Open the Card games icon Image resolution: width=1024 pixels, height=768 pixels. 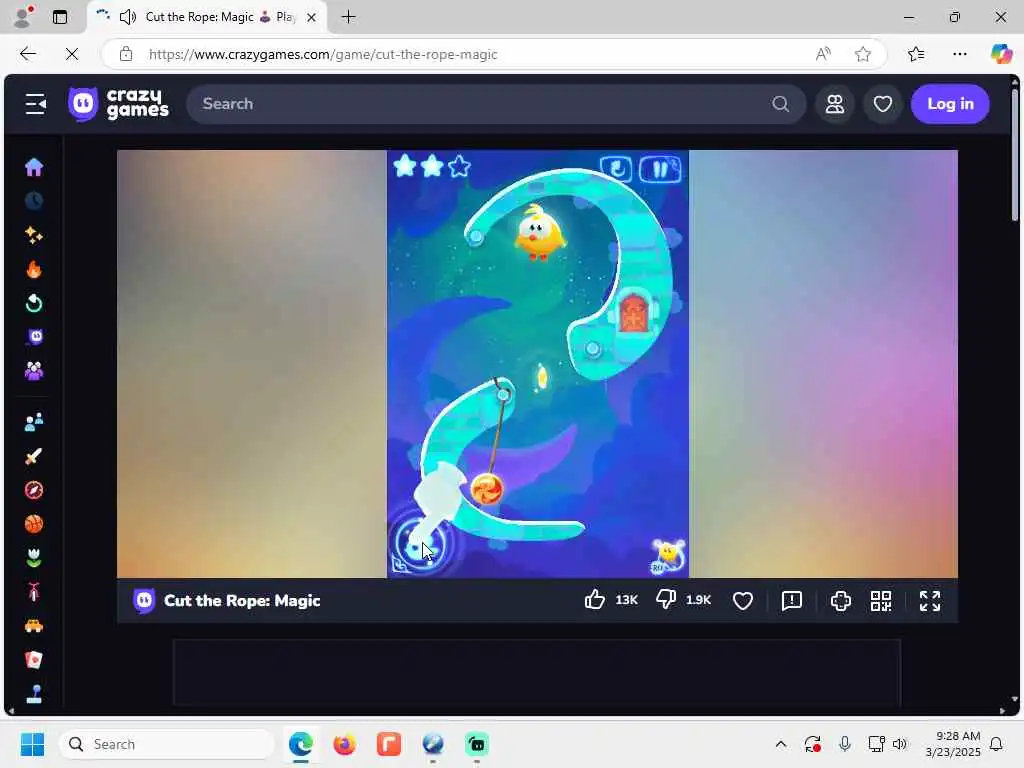coord(34,660)
